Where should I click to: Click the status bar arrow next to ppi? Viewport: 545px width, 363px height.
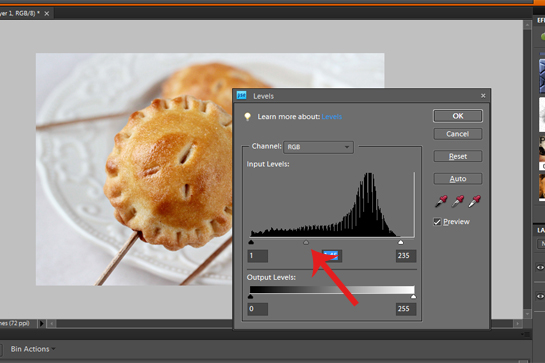click(x=41, y=323)
